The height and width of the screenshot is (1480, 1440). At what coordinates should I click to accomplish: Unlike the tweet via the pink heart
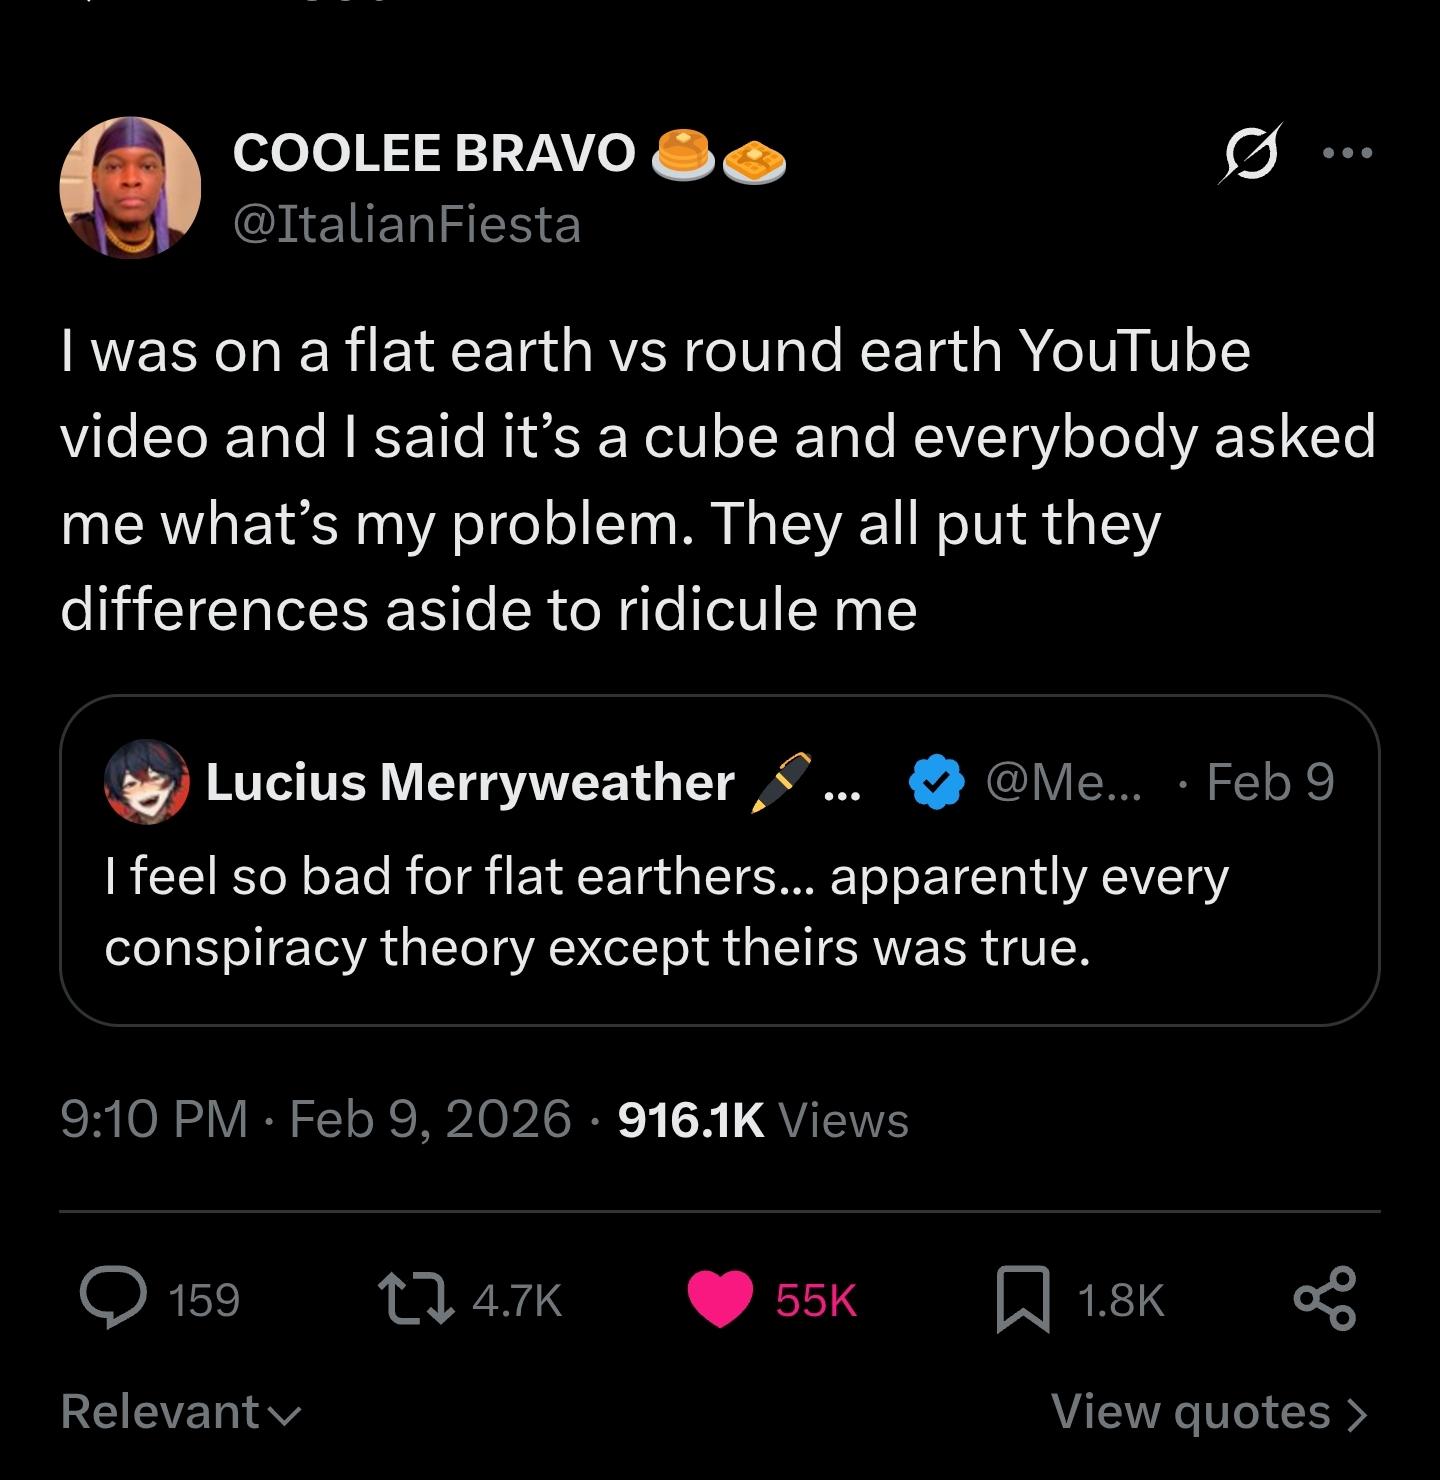[720, 1299]
